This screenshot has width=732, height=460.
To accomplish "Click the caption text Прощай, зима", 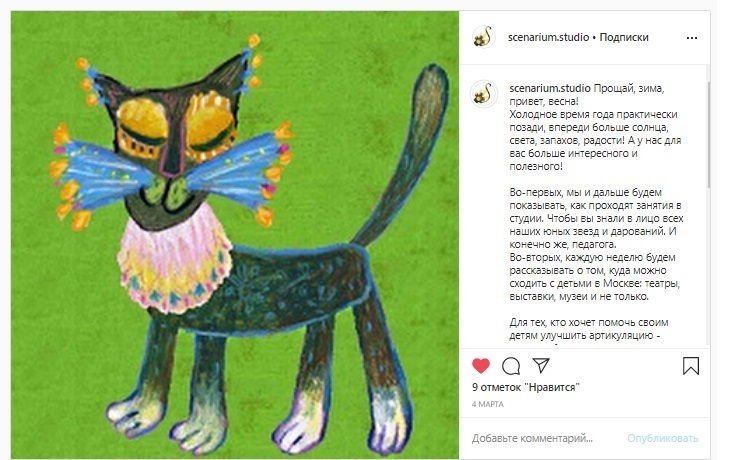I will [628, 88].
